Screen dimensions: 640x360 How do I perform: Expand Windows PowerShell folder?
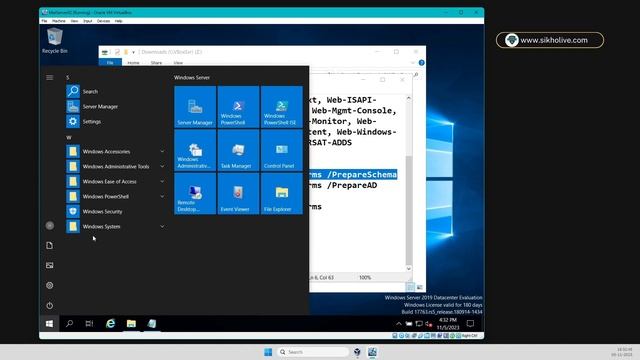tap(116, 196)
